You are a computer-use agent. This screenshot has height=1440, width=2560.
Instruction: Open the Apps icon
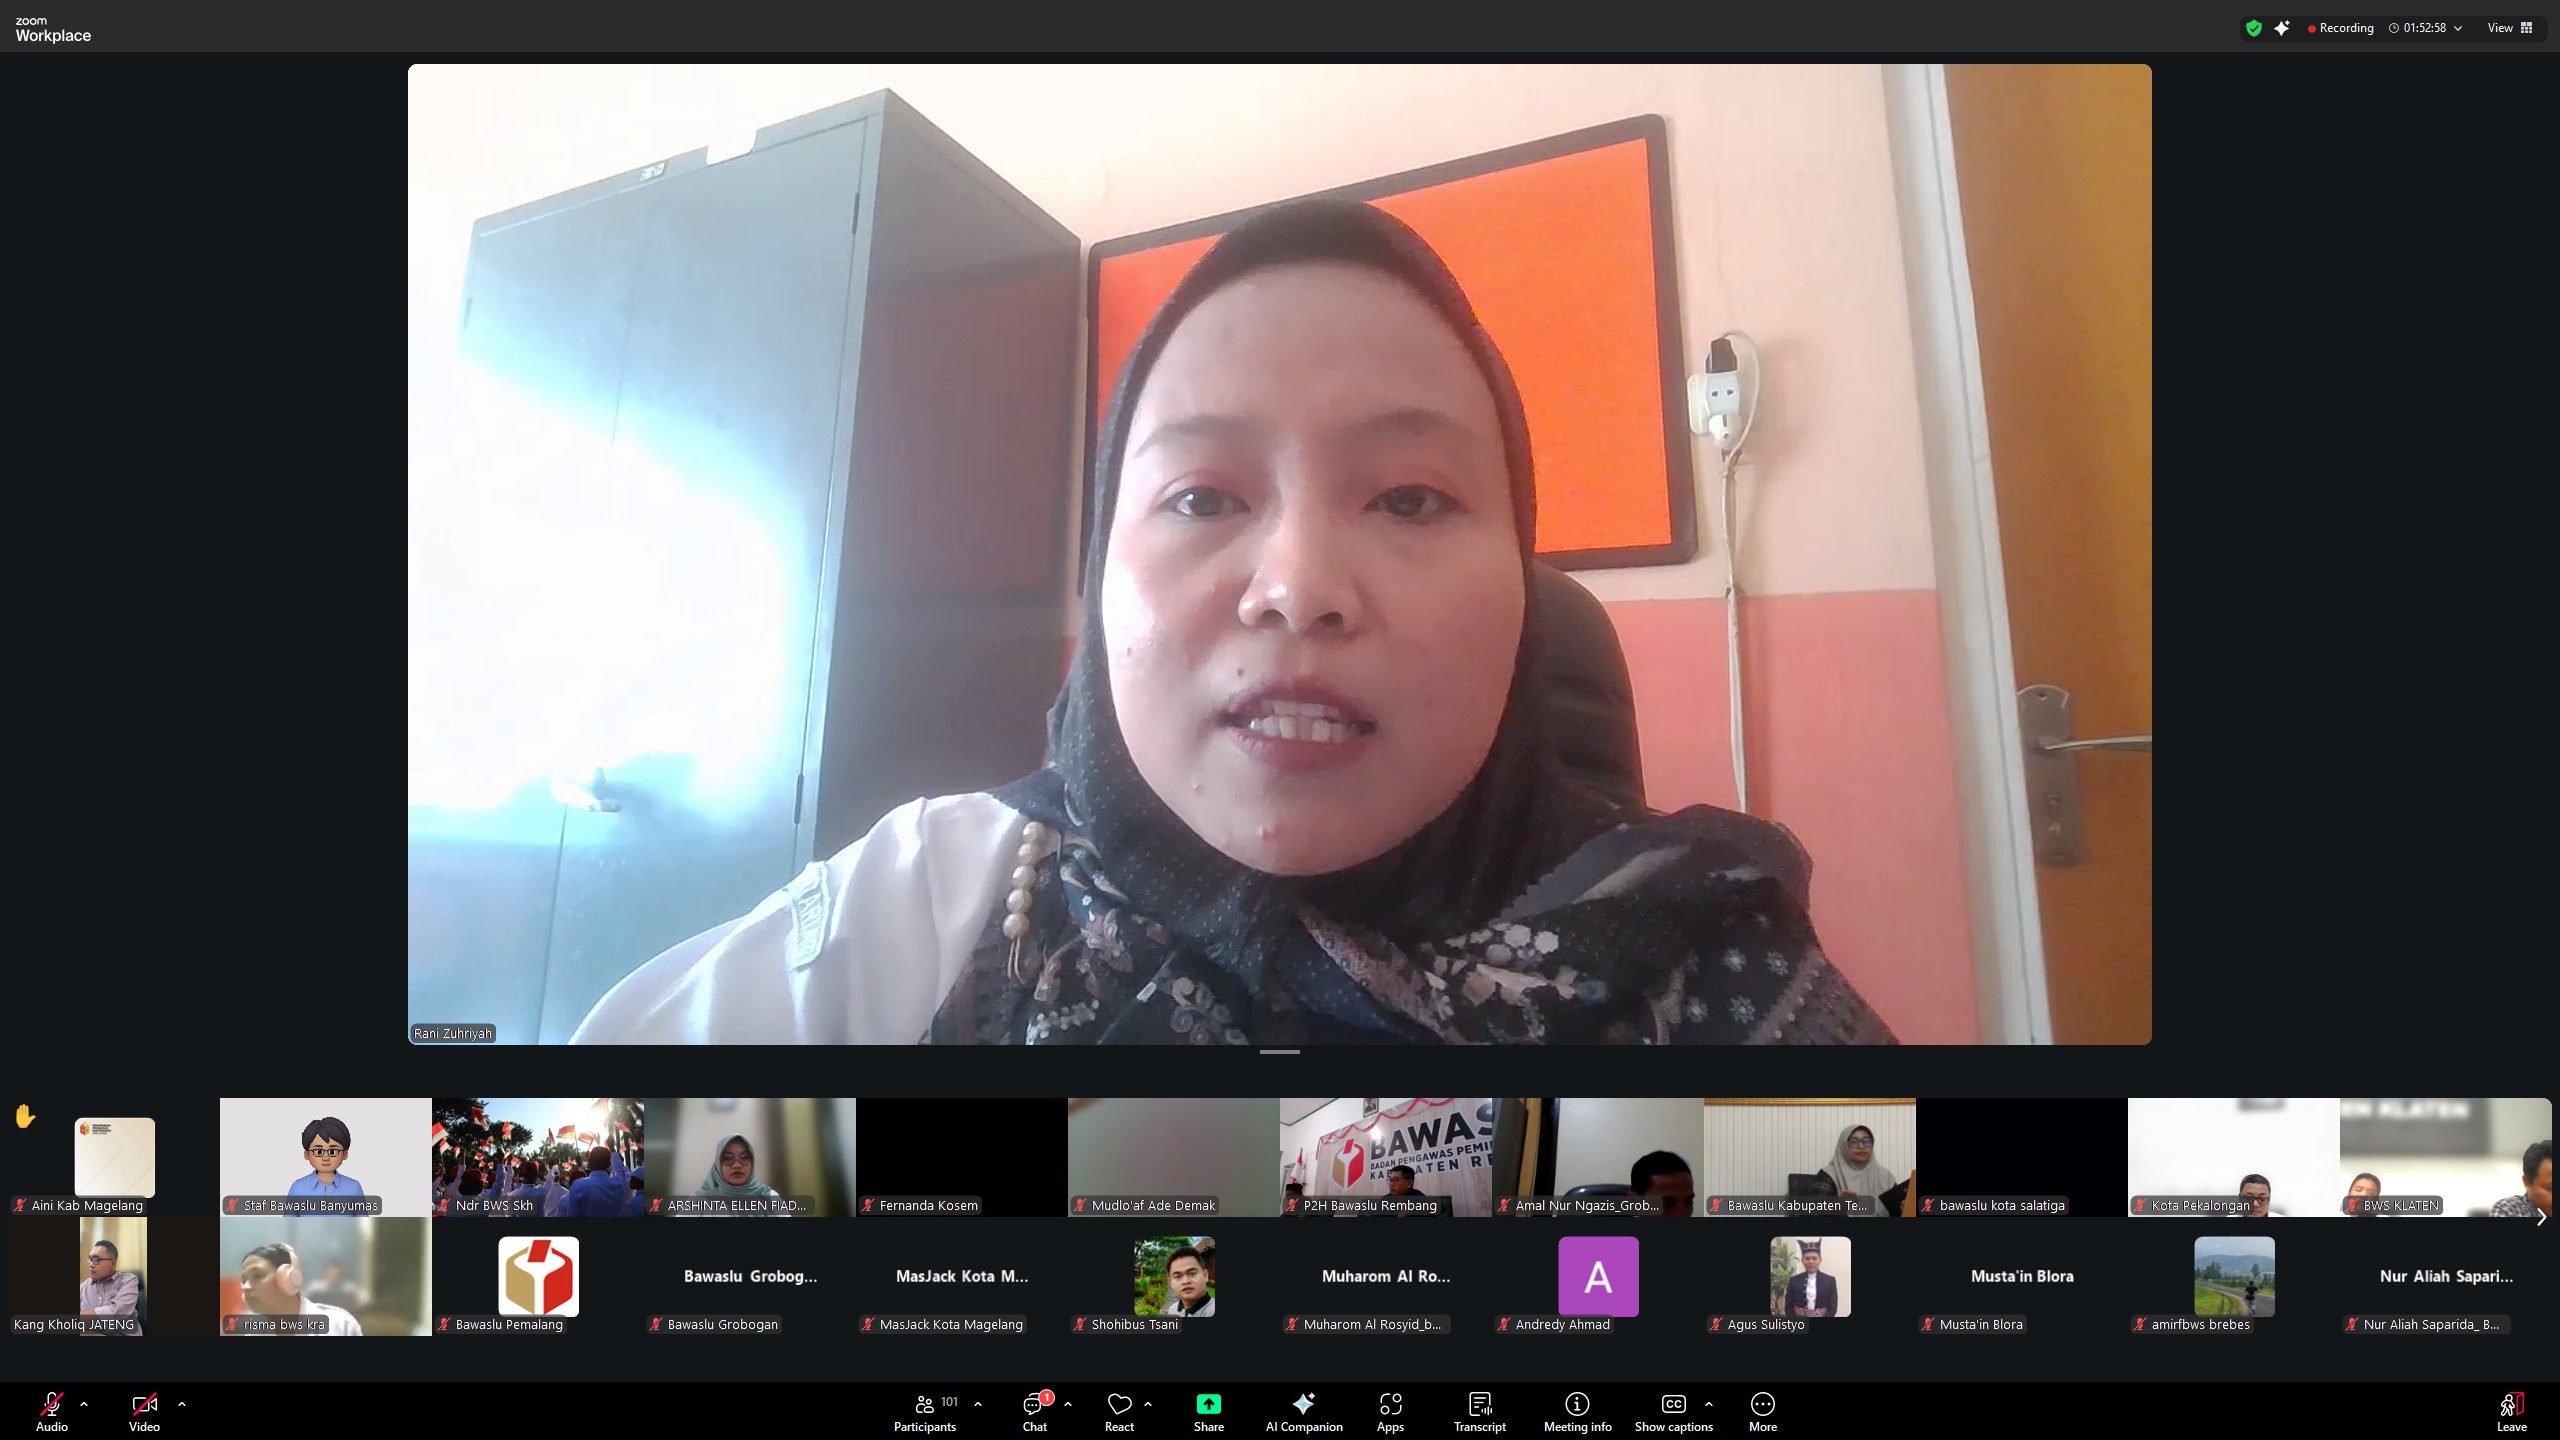pyautogui.click(x=1390, y=1405)
